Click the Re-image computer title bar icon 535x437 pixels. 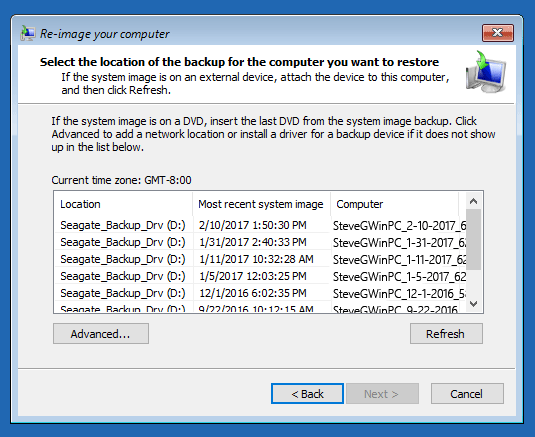[27, 33]
